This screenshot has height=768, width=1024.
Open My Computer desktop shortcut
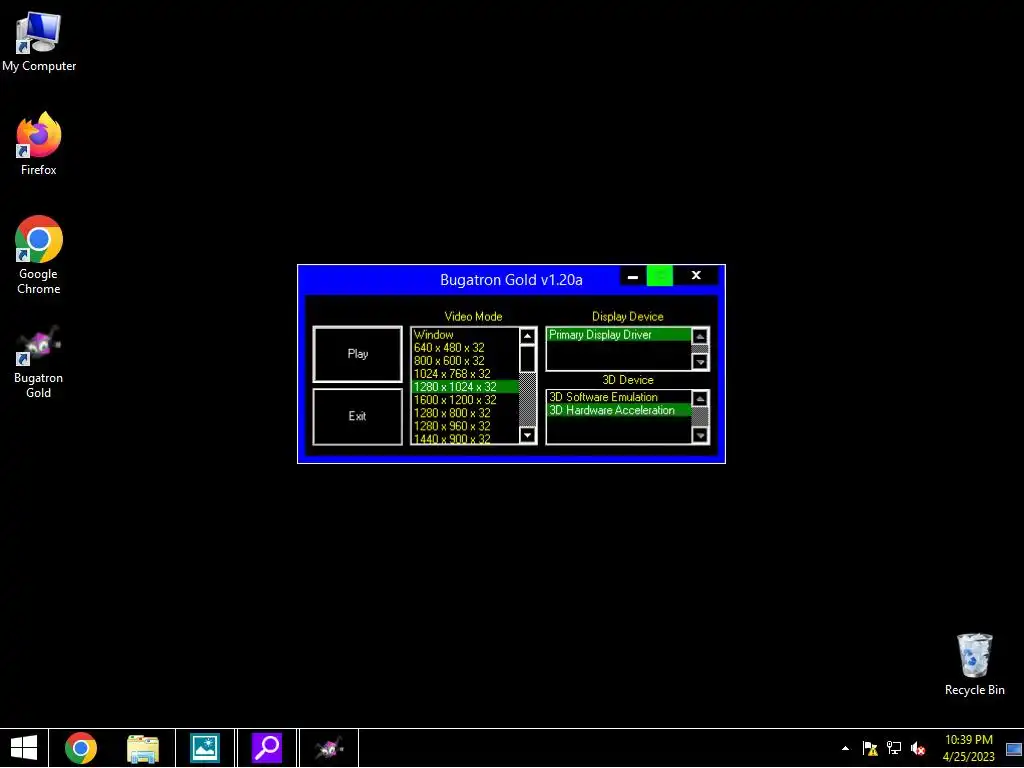point(39,42)
